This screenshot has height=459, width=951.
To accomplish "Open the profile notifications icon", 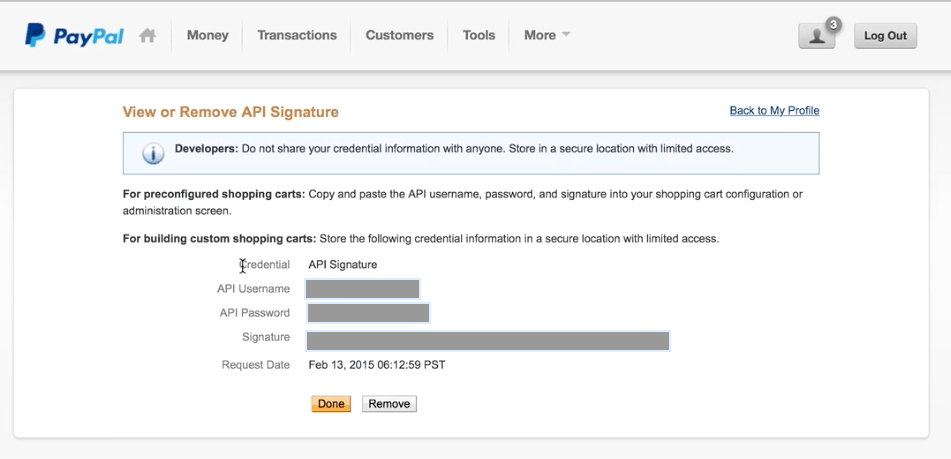I will [x=816, y=36].
